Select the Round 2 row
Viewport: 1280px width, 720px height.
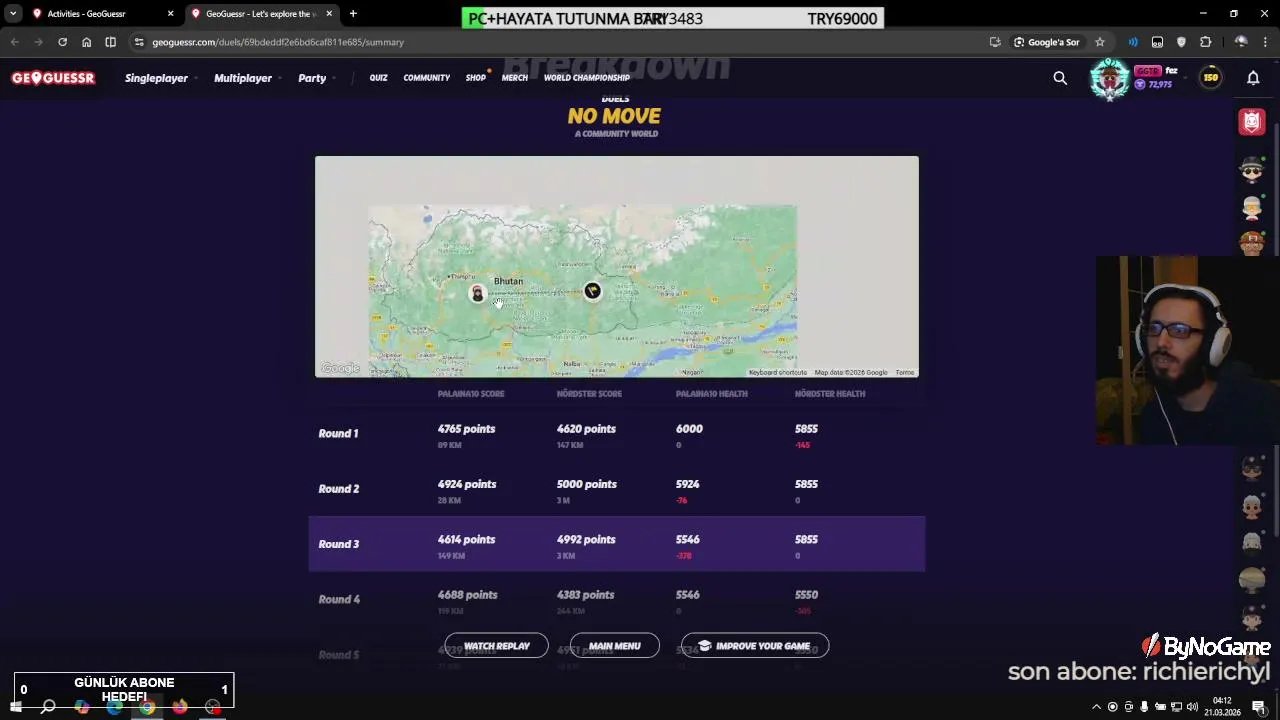617,489
